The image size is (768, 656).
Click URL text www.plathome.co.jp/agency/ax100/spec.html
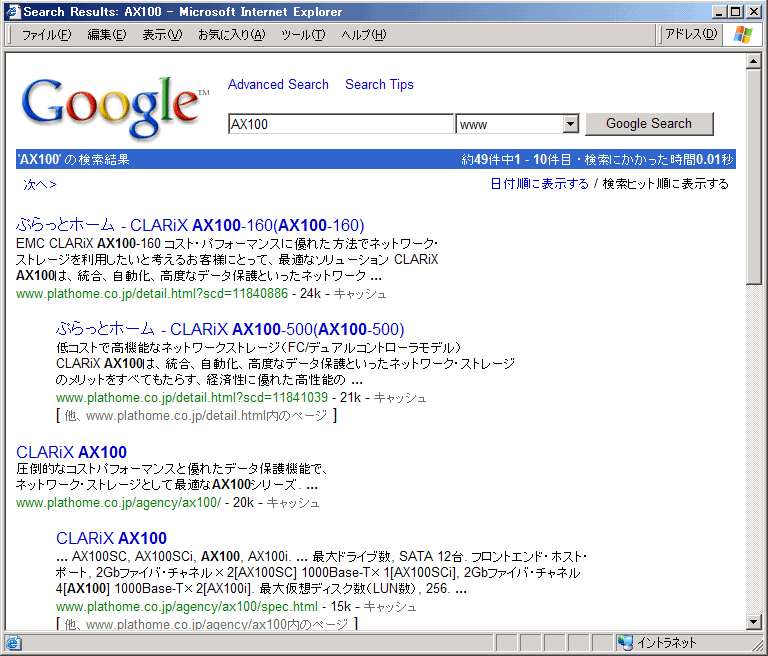tap(187, 607)
